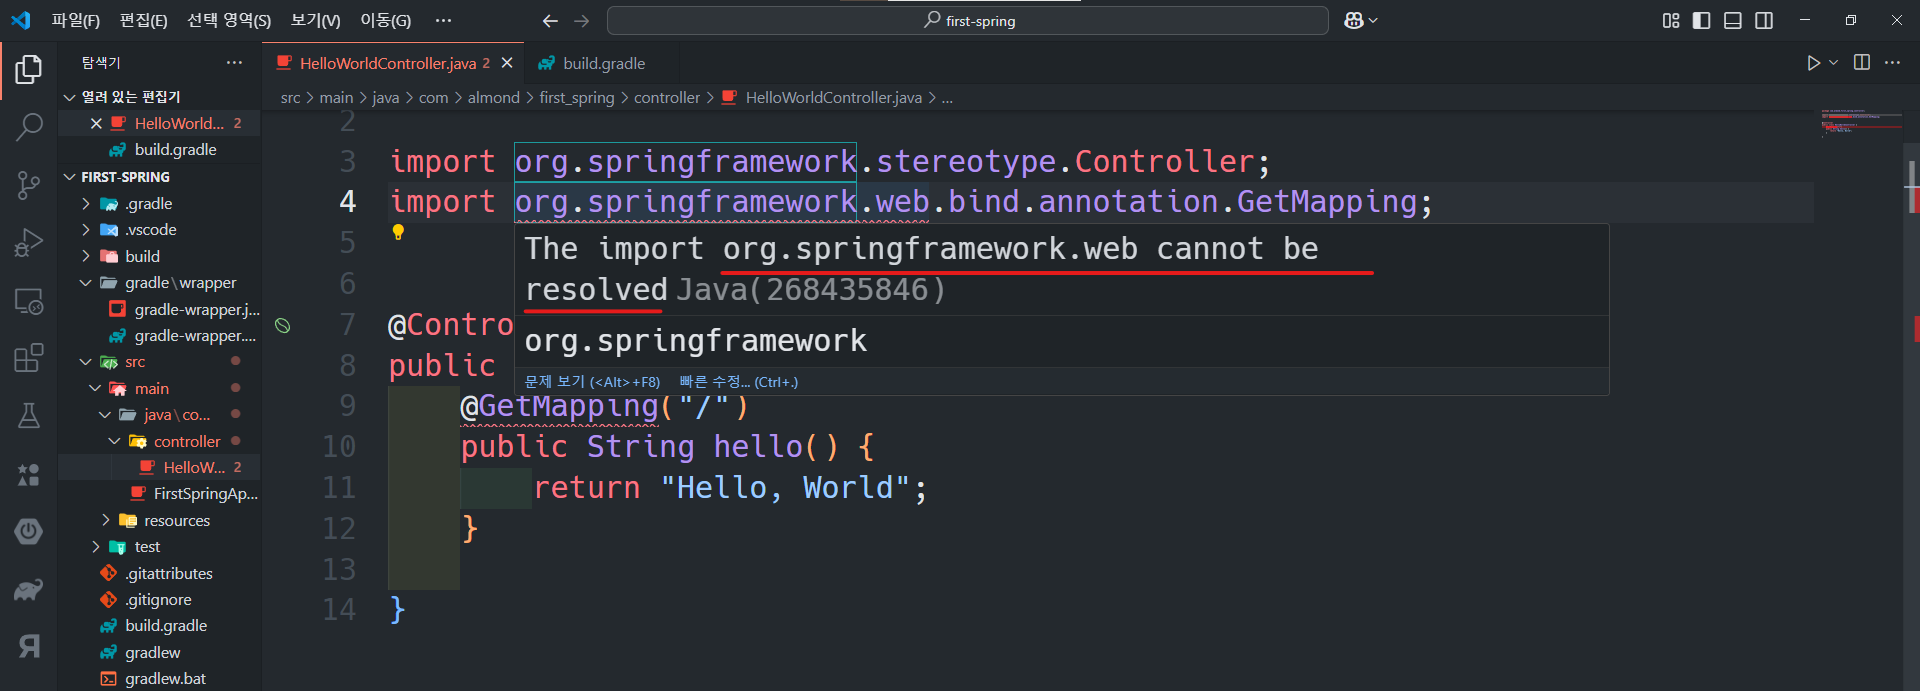The height and width of the screenshot is (691, 1920).
Task: Open build.gradle in open editors list
Action: (x=175, y=150)
